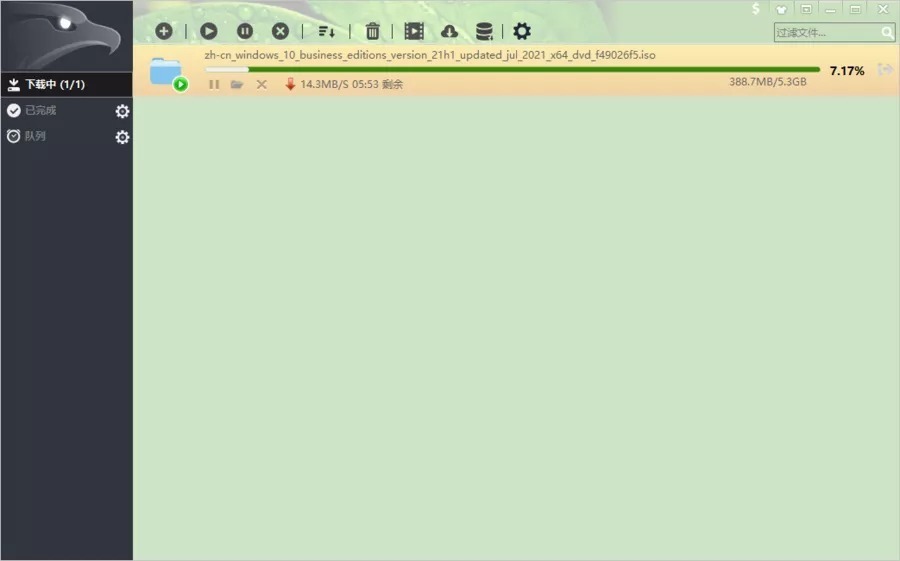Open folder of the ISO download
The image size is (900, 561).
(237, 84)
